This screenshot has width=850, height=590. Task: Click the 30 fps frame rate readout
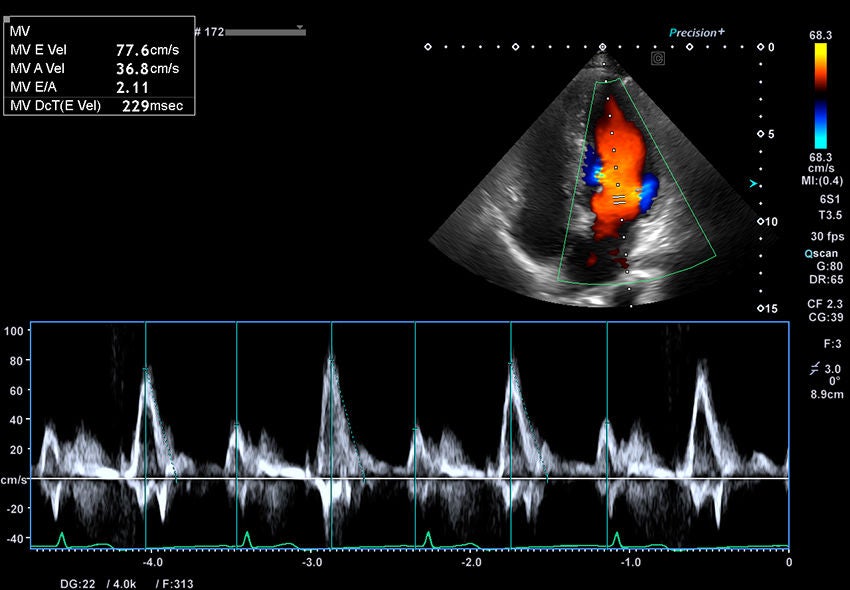tap(827, 236)
